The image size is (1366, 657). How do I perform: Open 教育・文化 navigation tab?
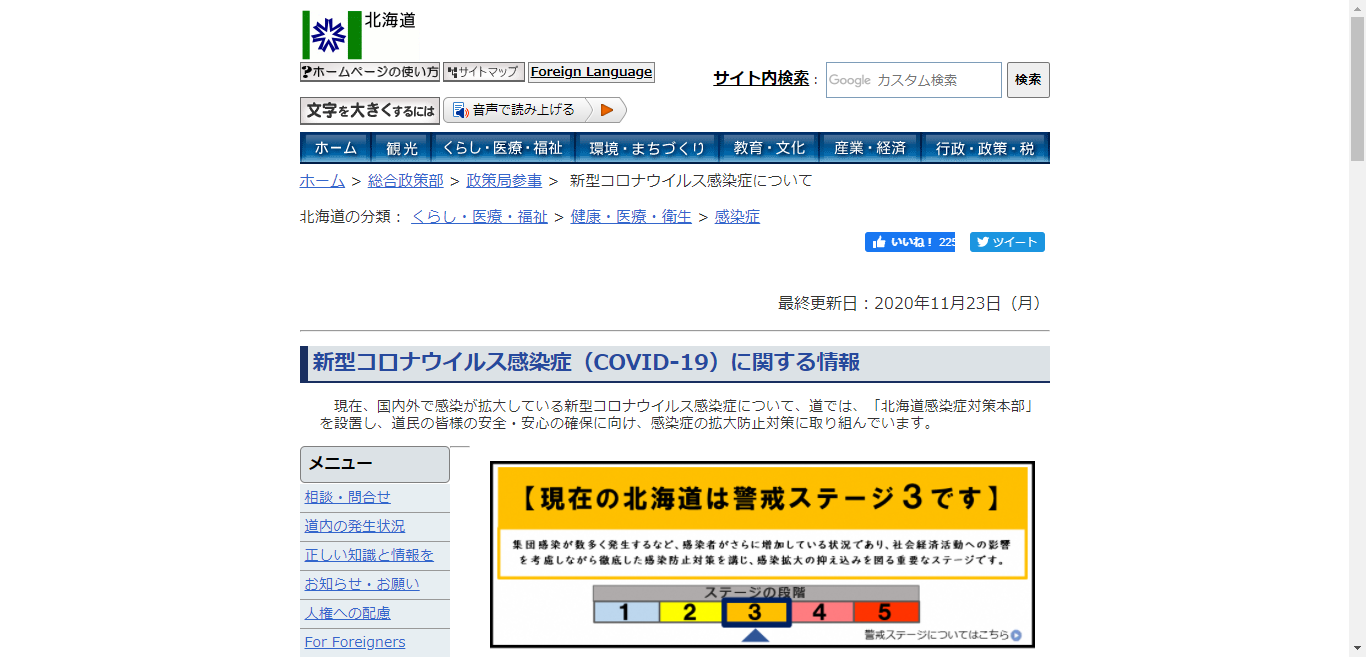pos(768,148)
